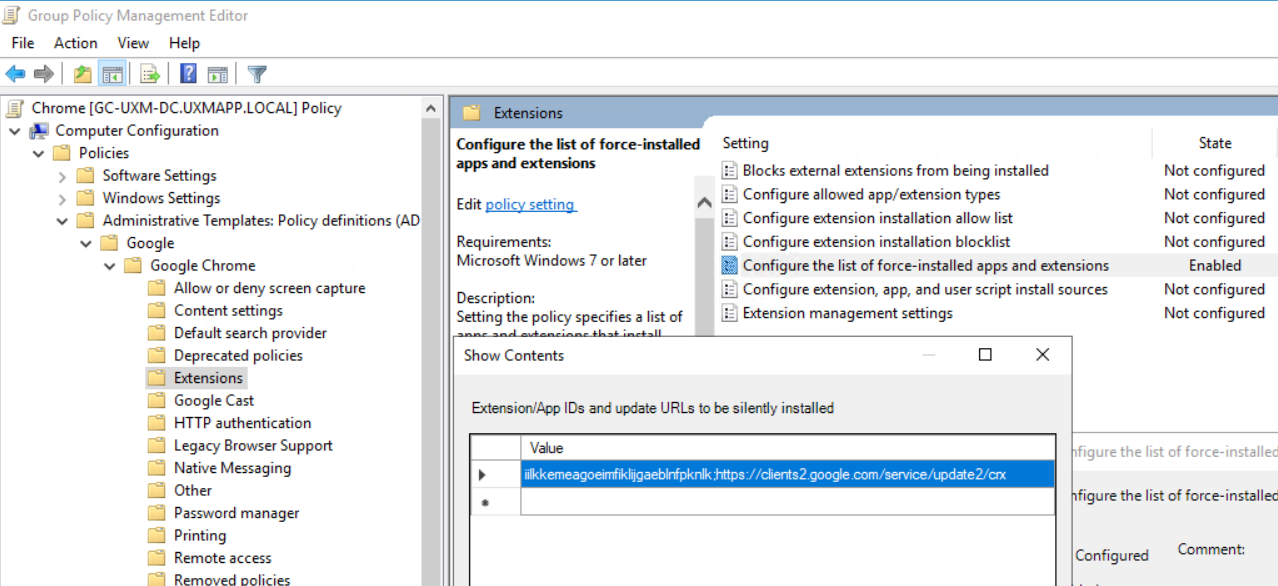Click the Forward arrow toolbar icon
The height and width of the screenshot is (586, 1278).
(x=43, y=74)
